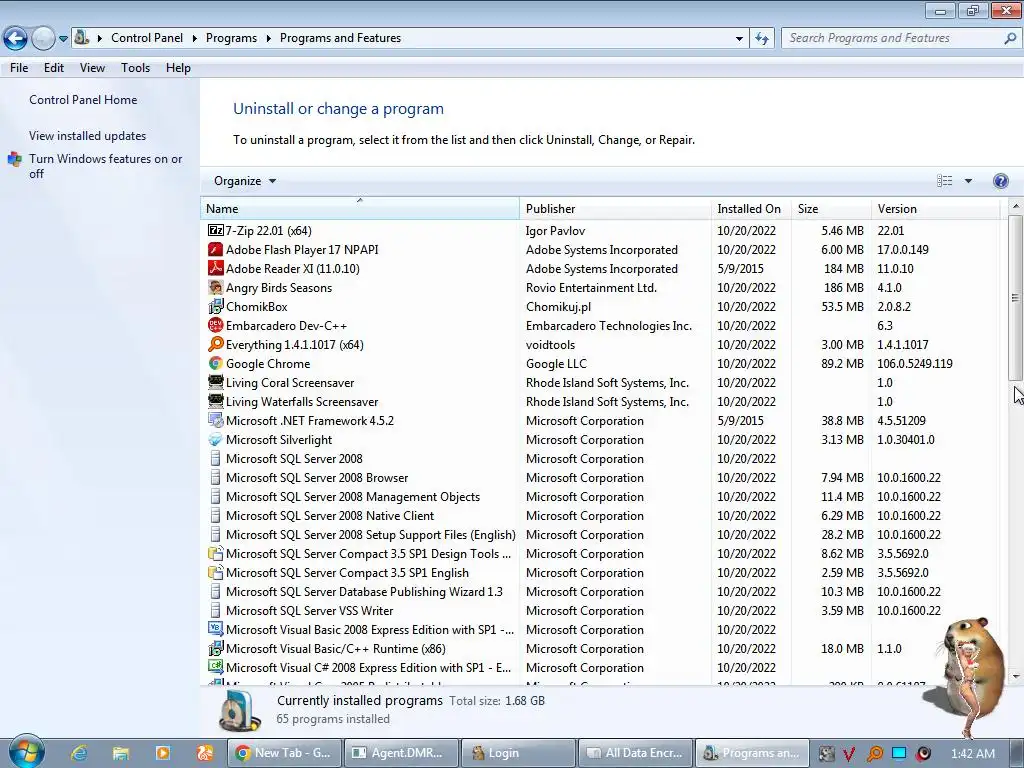Click the SQL Server Compact 3.5 SP1 English icon
1024x768 pixels.
click(x=216, y=572)
